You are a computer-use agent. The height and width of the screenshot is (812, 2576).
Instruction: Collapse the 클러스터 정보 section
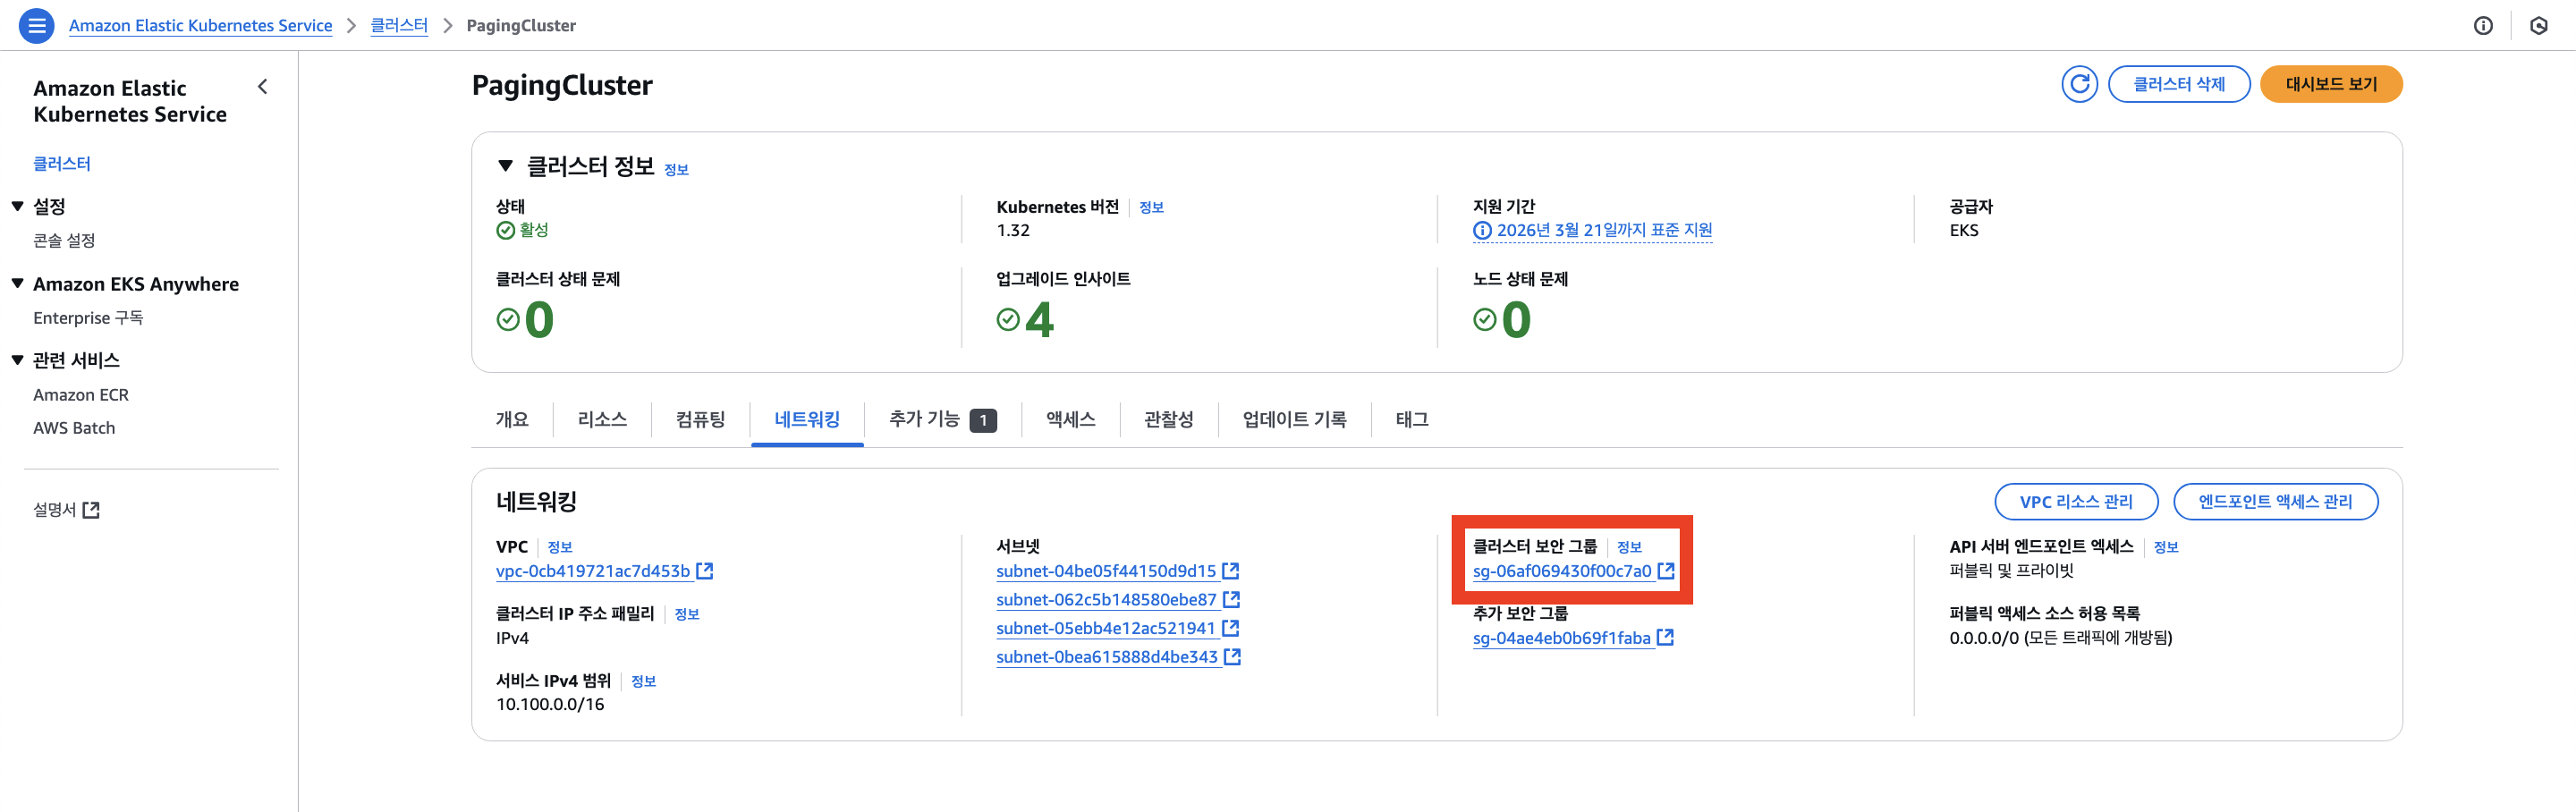pos(505,166)
